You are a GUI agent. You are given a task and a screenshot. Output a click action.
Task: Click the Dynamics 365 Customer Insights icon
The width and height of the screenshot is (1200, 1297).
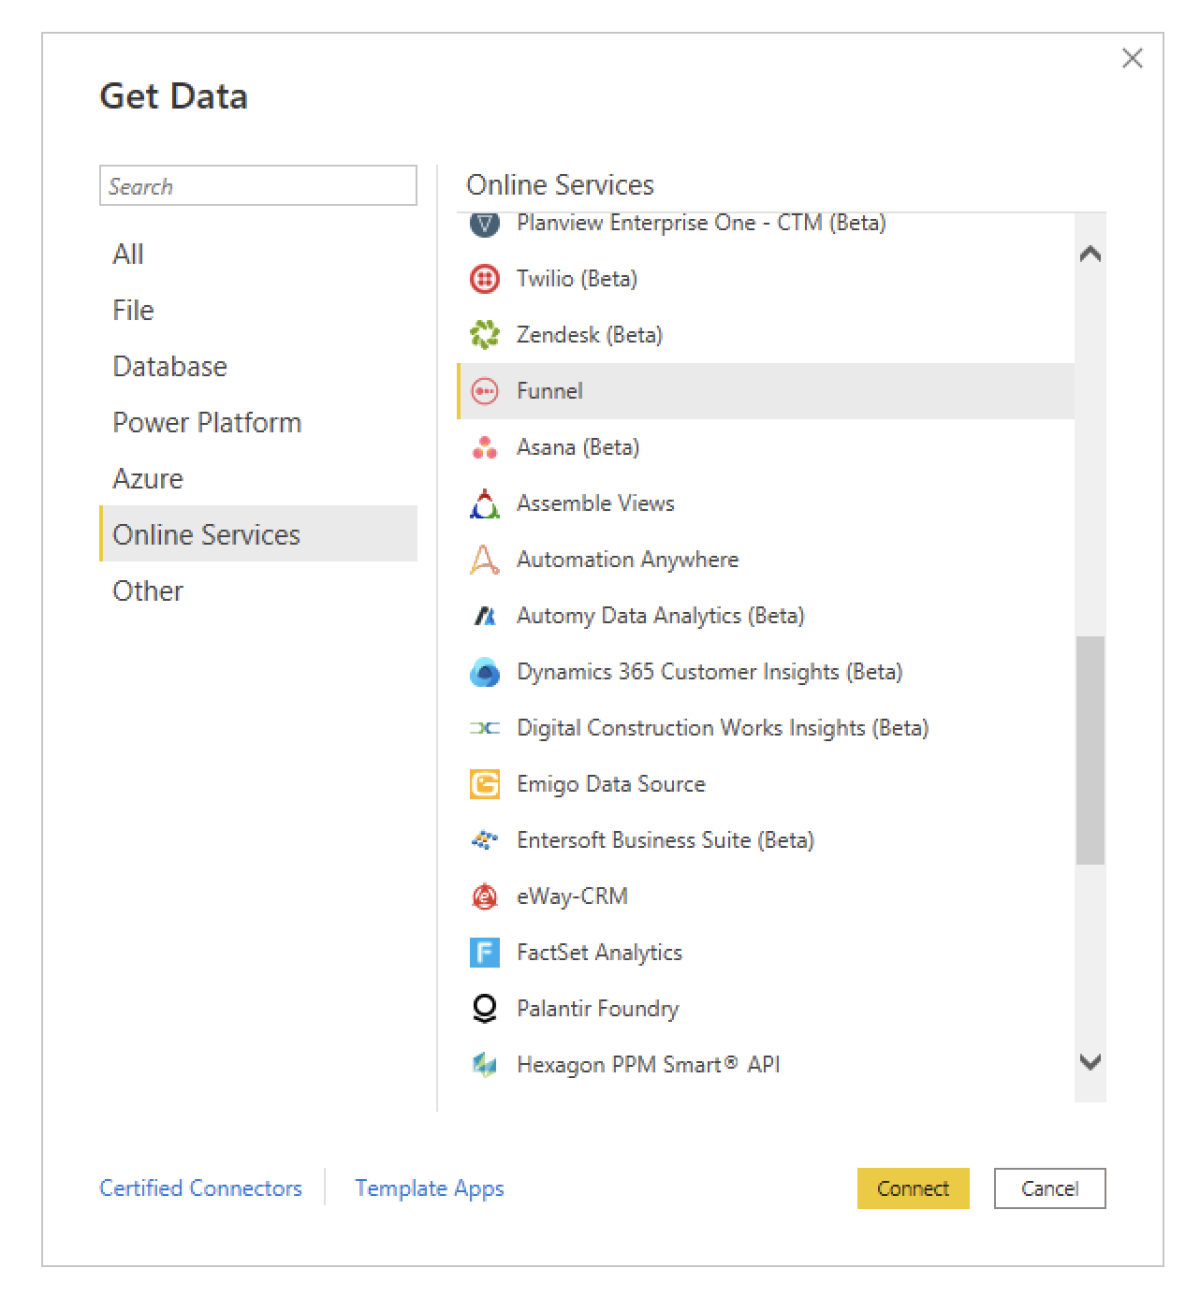tap(484, 672)
